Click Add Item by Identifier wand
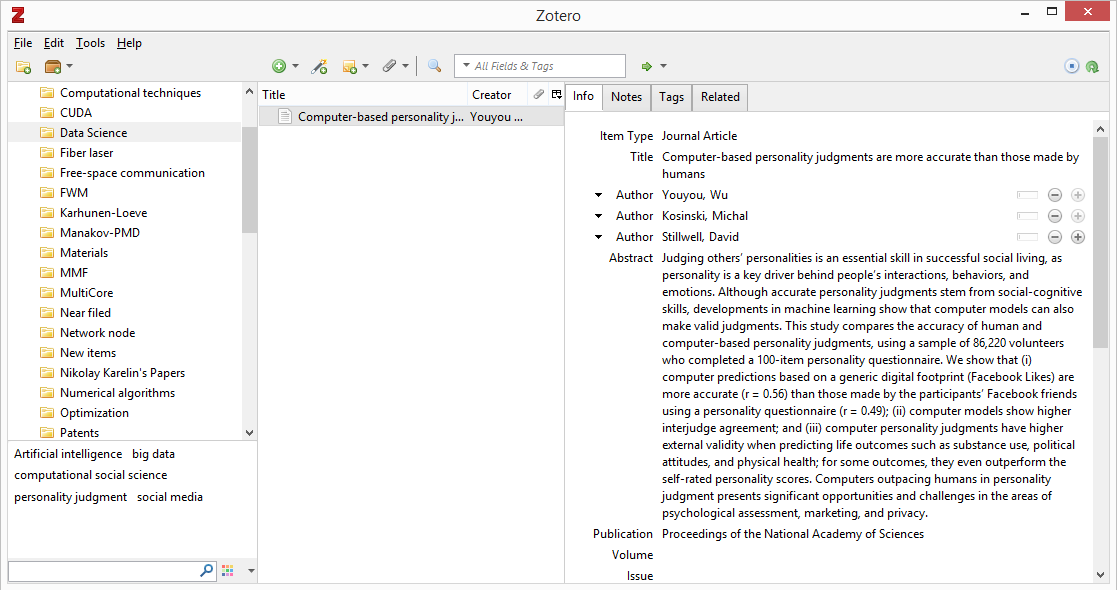 (x=319, y=67)
